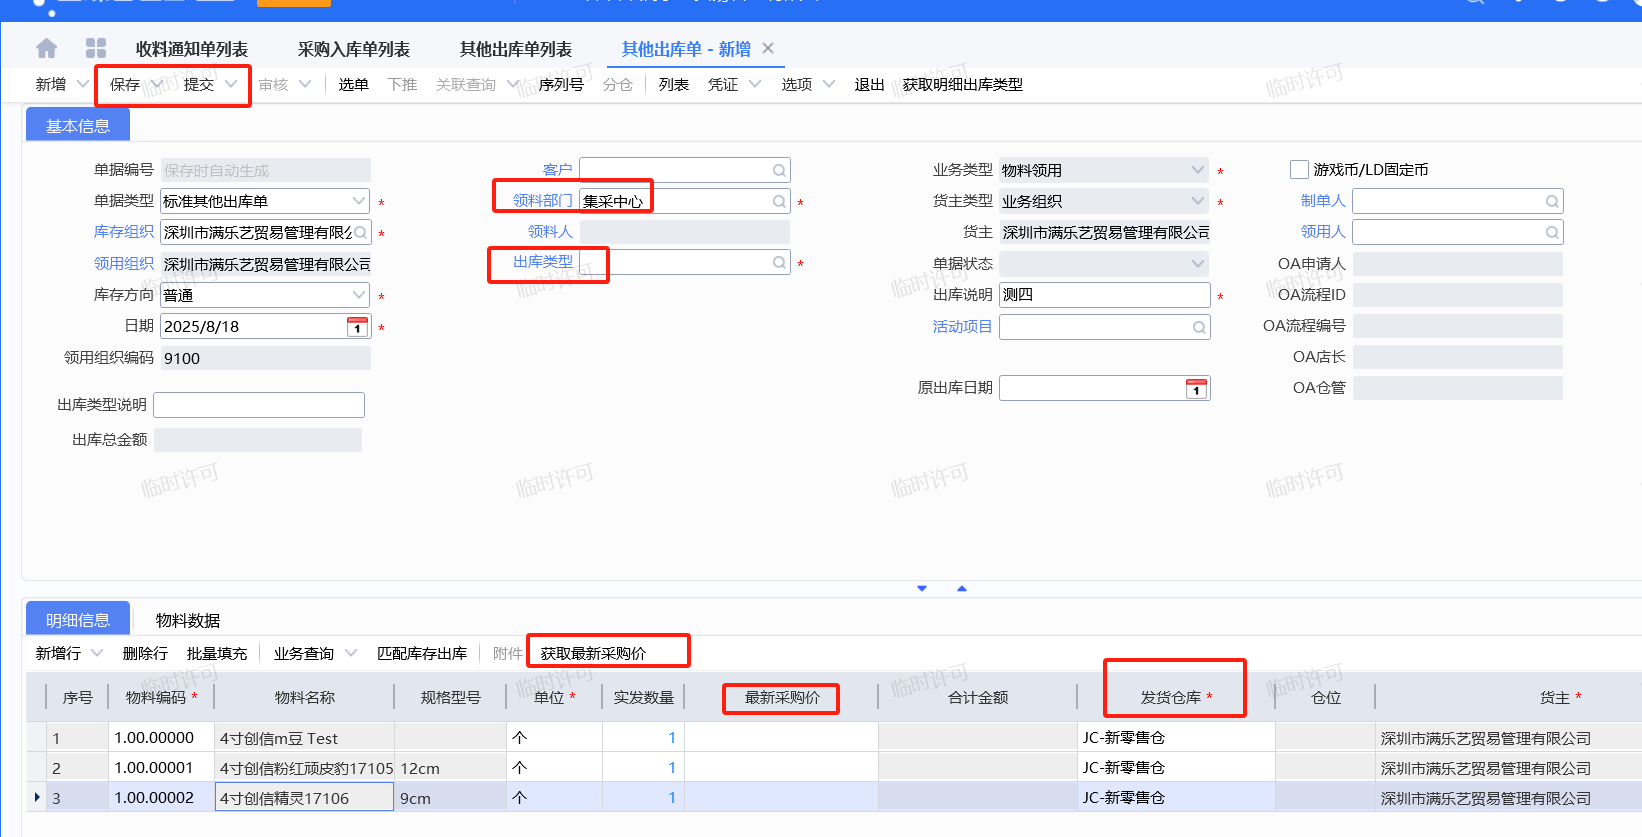The width and height of the screenshot is (1642, 837).
Task: Open the 新增行 dropdown arrow
Action: pyautogui.click(x=97, y=653)
